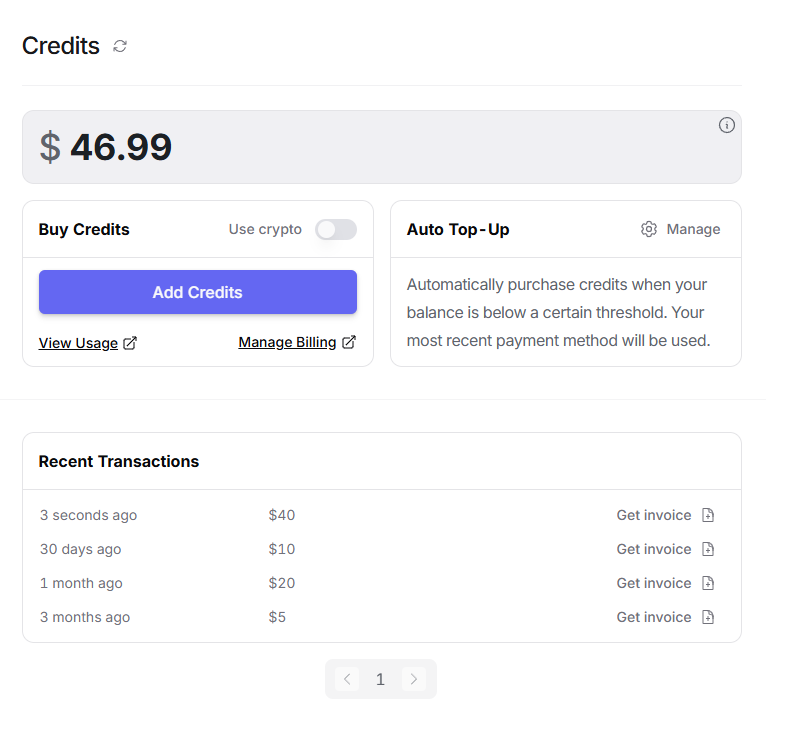Go to previous transactions page
Viewport: 791px width, 735px height.
347,679
